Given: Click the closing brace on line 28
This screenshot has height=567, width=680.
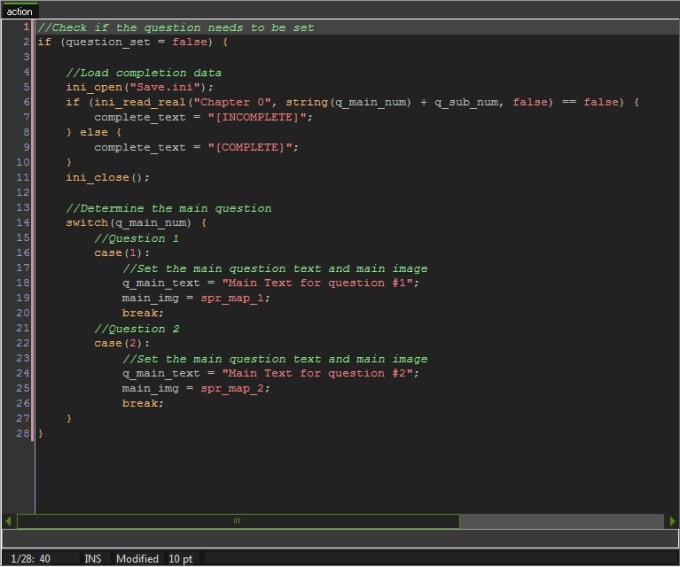Looking at the screenshot, I should point(40,433).
